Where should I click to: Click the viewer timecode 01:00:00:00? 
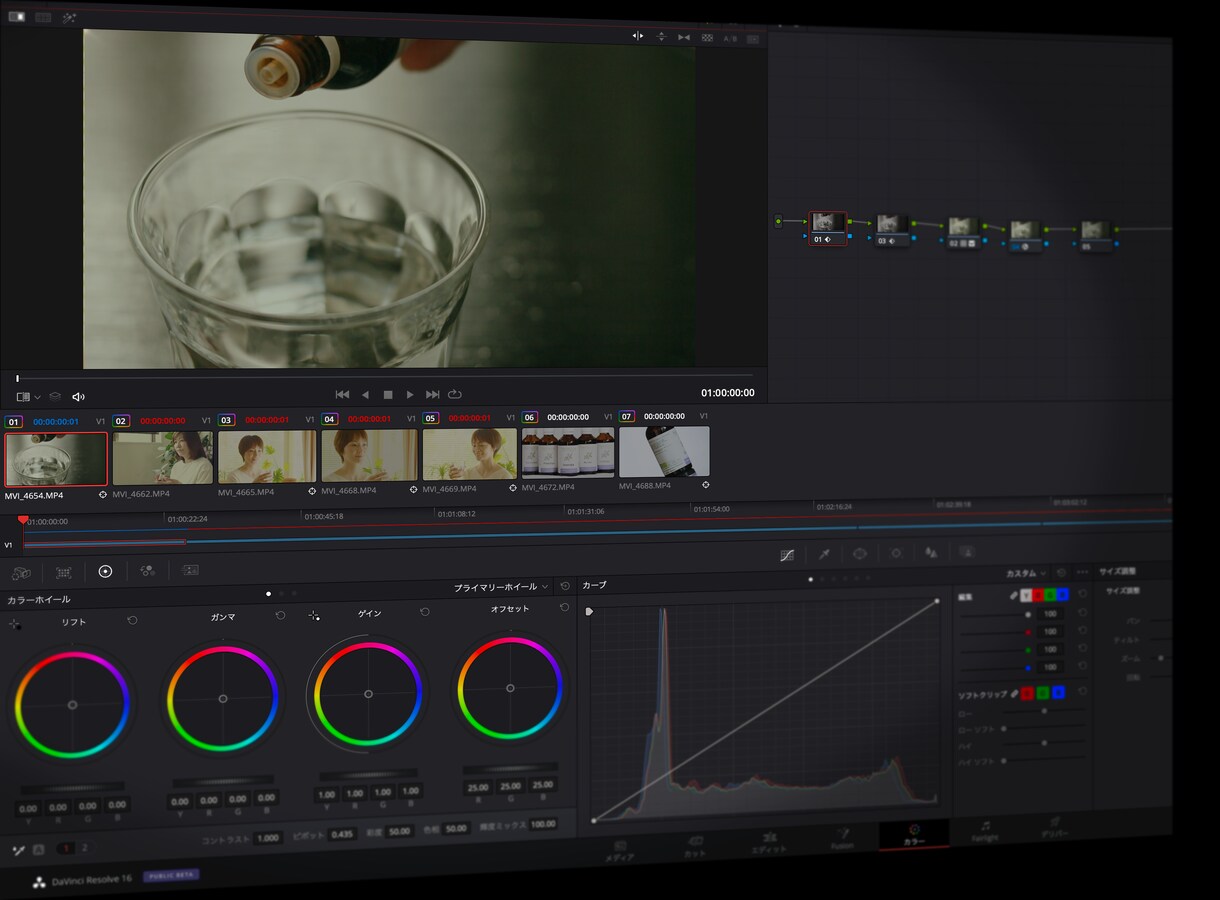(x=728, y=393)
